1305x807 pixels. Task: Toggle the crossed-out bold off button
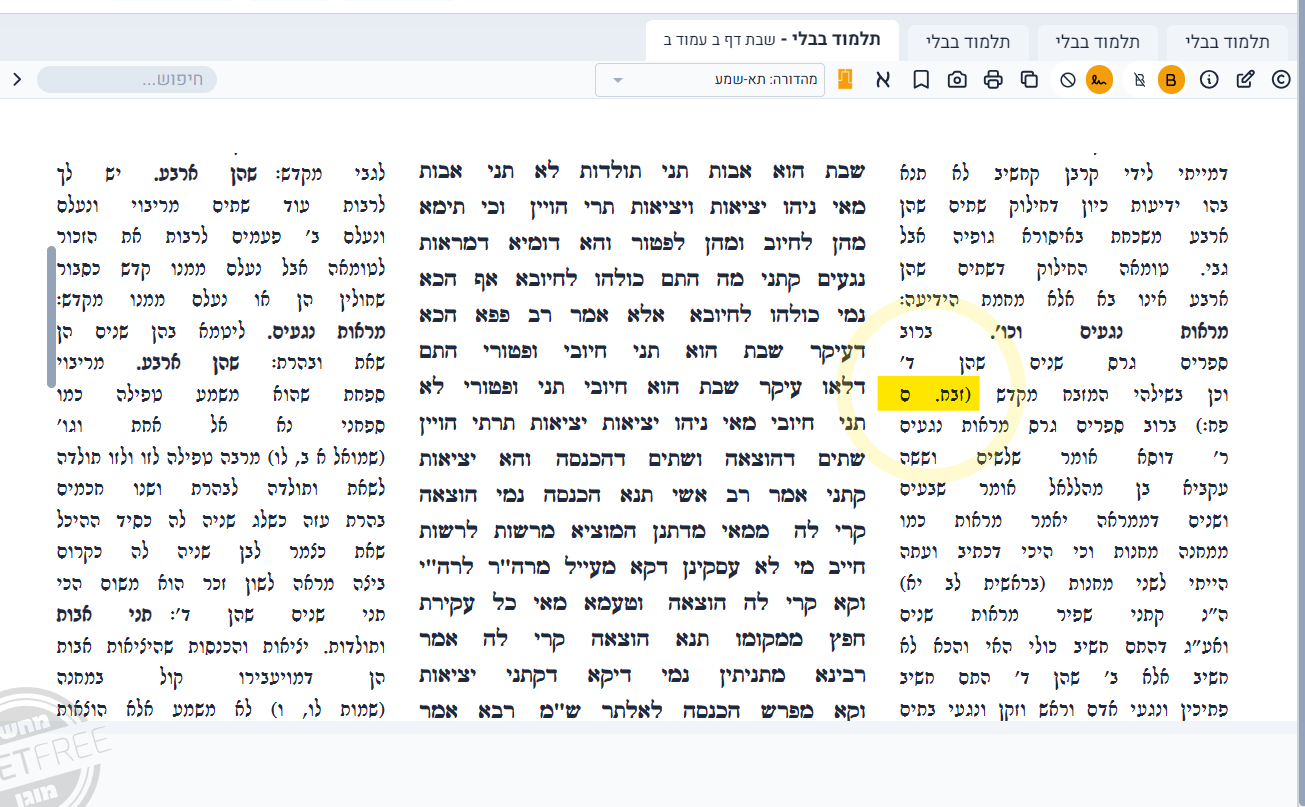[x=1138, y=80]
